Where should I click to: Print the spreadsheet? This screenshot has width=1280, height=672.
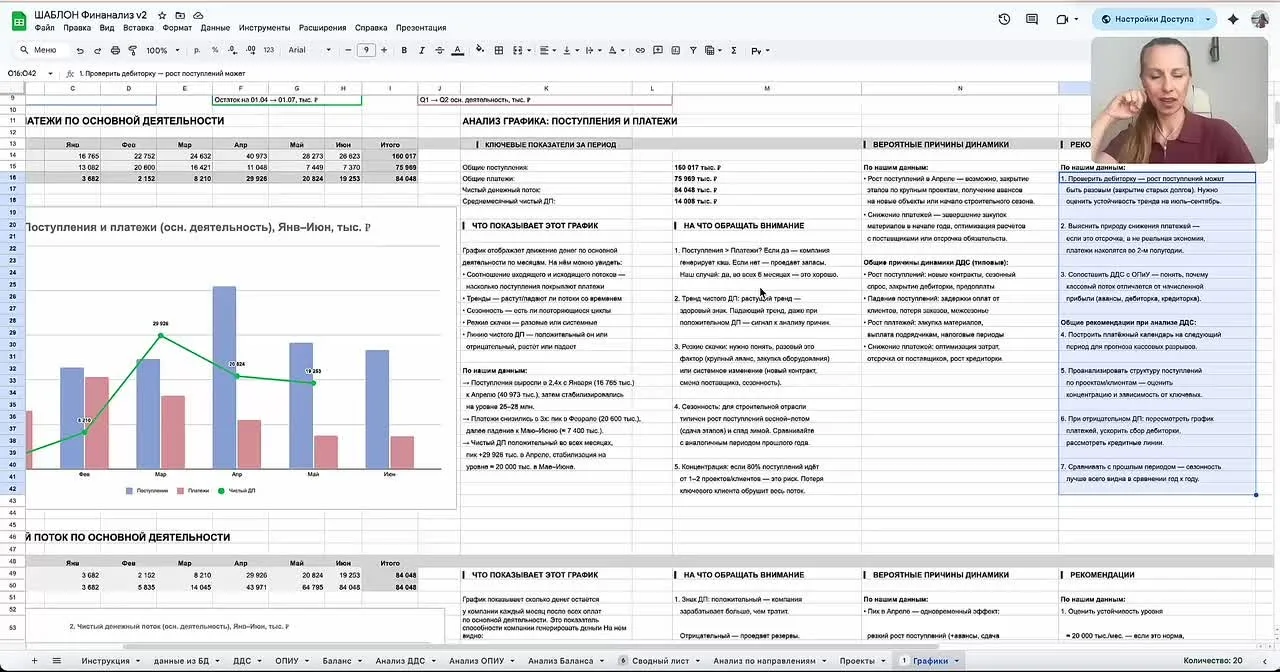click(x=115, y=50)
